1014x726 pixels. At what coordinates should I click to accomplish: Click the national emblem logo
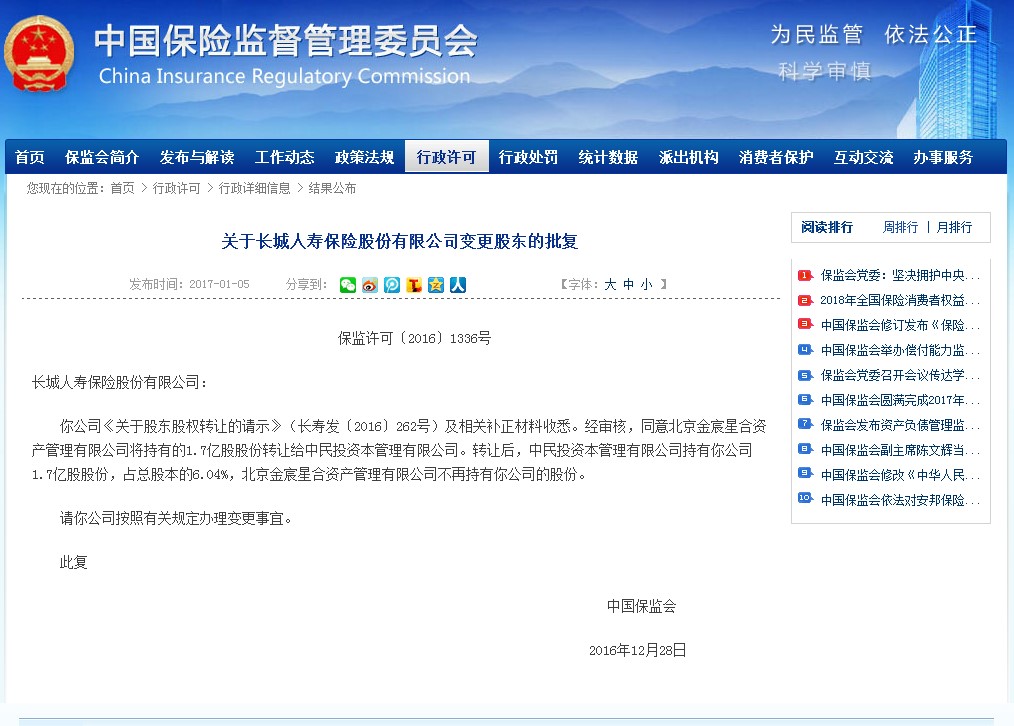tap(39, 54)
